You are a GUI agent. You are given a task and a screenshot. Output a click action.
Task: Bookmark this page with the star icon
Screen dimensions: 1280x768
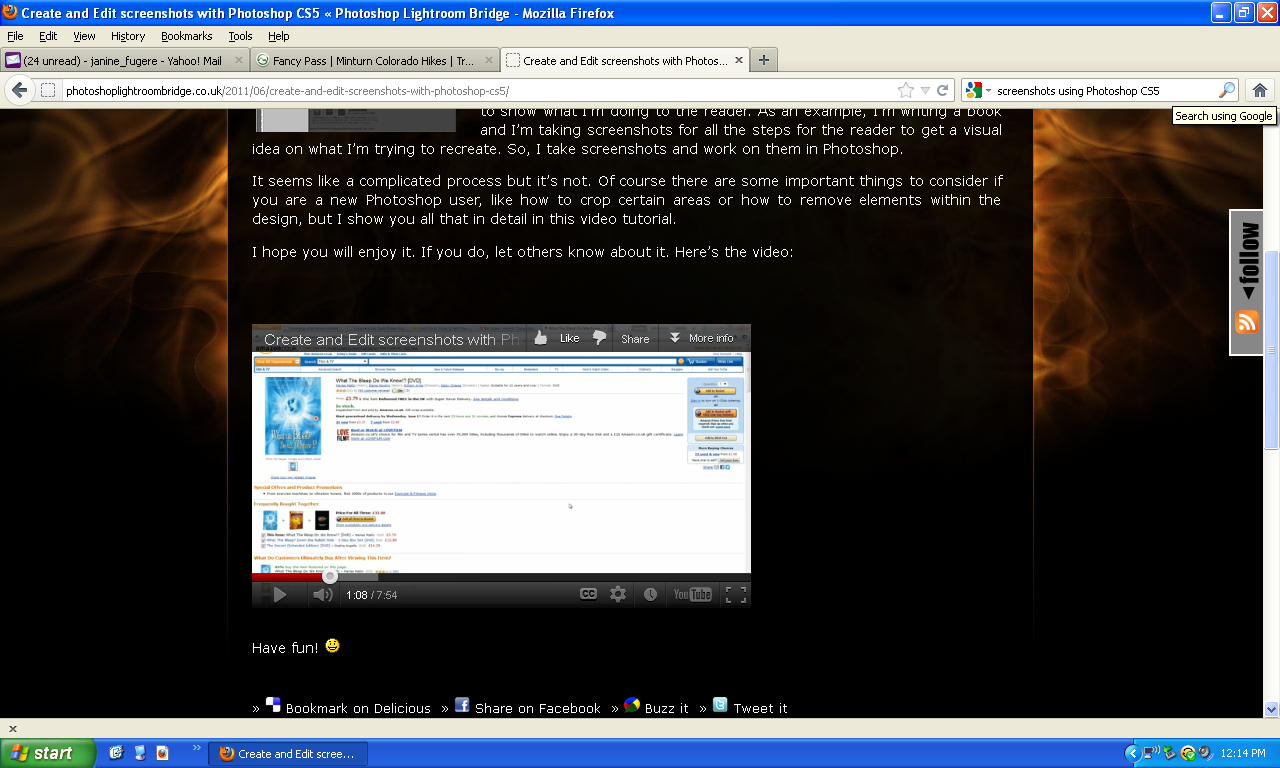[x=906, y=90]
